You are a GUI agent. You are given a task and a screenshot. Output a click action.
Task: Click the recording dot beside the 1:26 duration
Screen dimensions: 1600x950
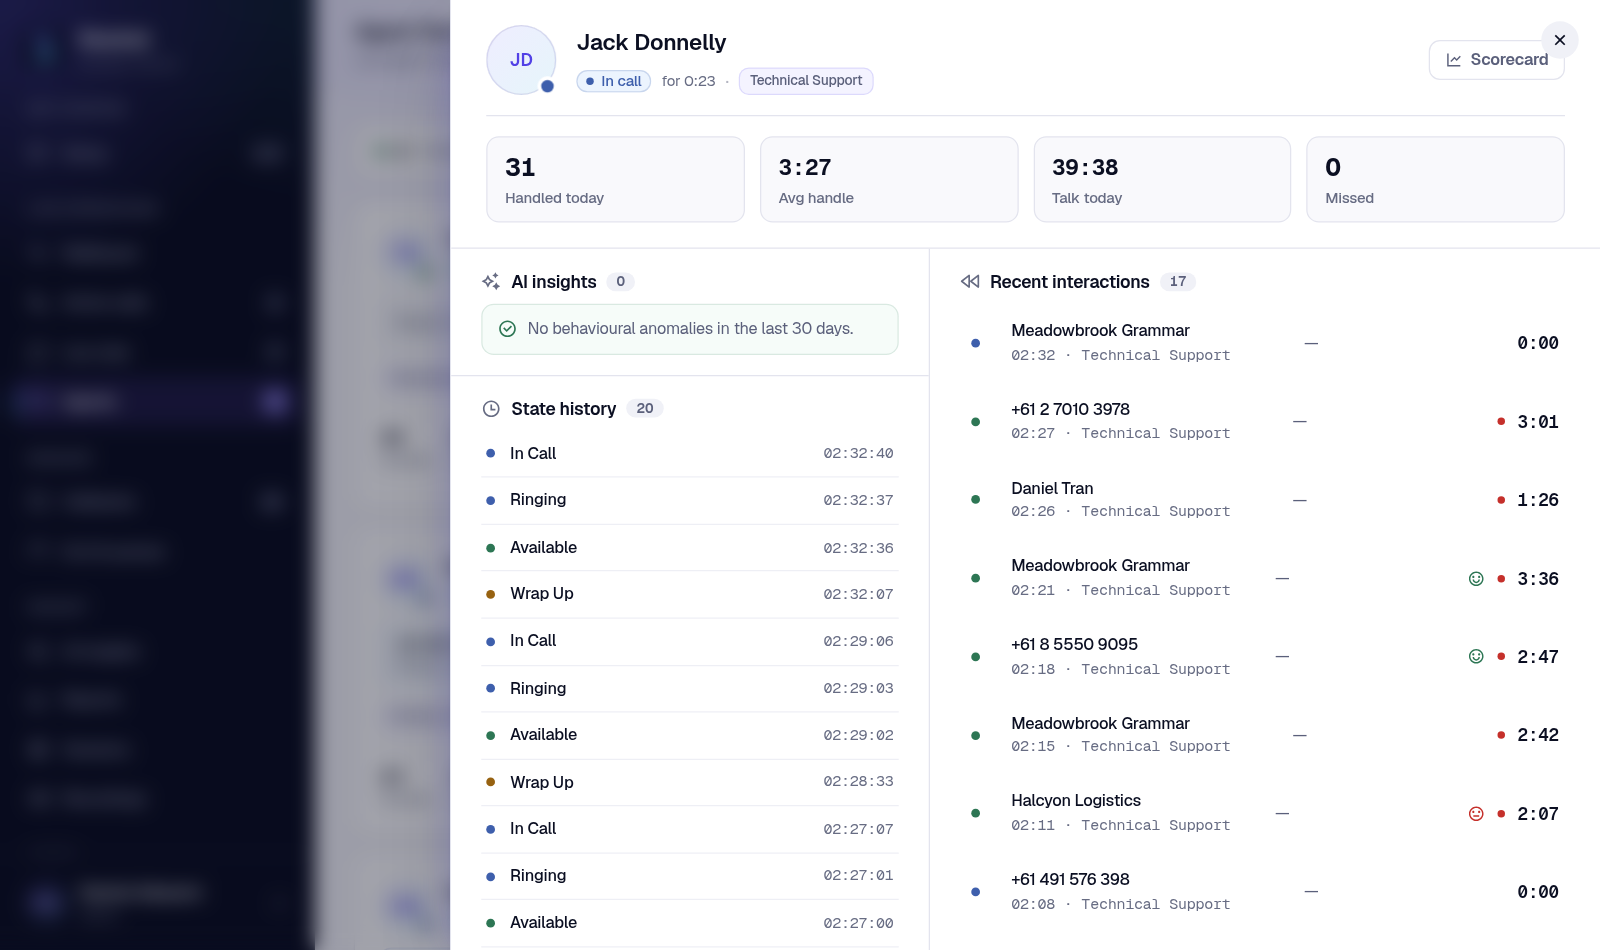(1501, 500)
